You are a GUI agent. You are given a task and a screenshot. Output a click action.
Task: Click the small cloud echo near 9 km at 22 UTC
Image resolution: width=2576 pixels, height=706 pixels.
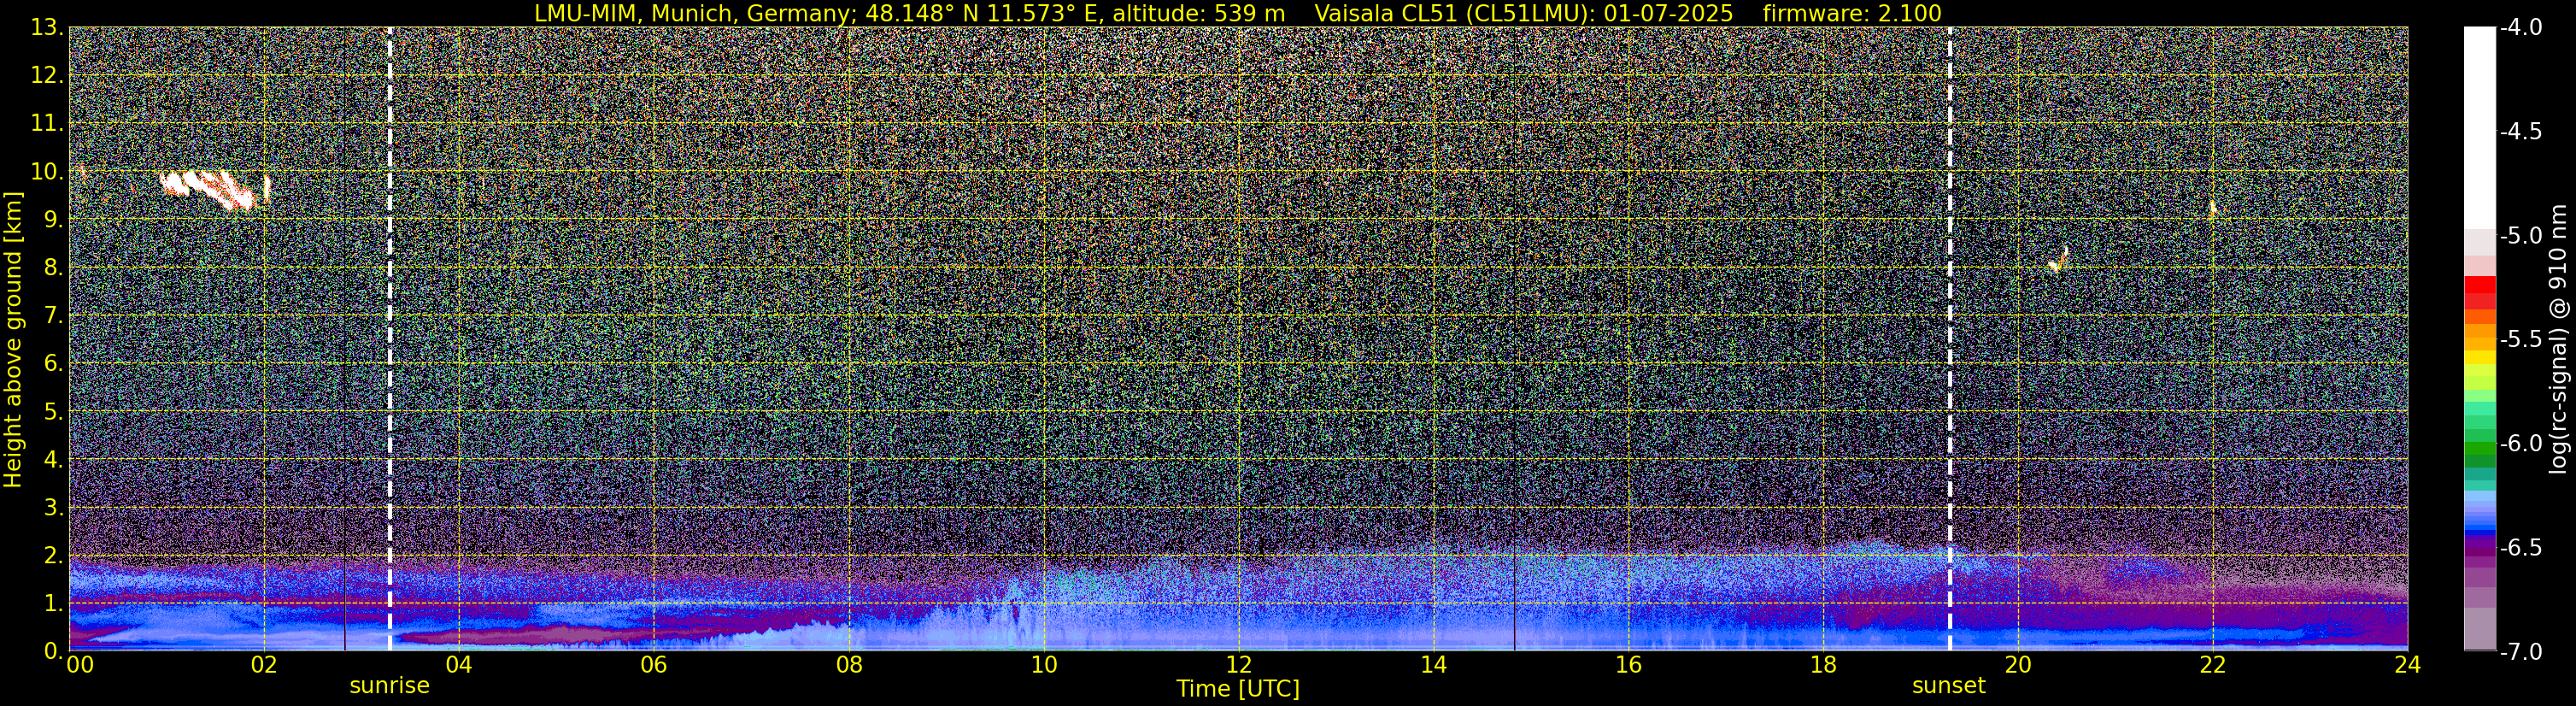2212,210
